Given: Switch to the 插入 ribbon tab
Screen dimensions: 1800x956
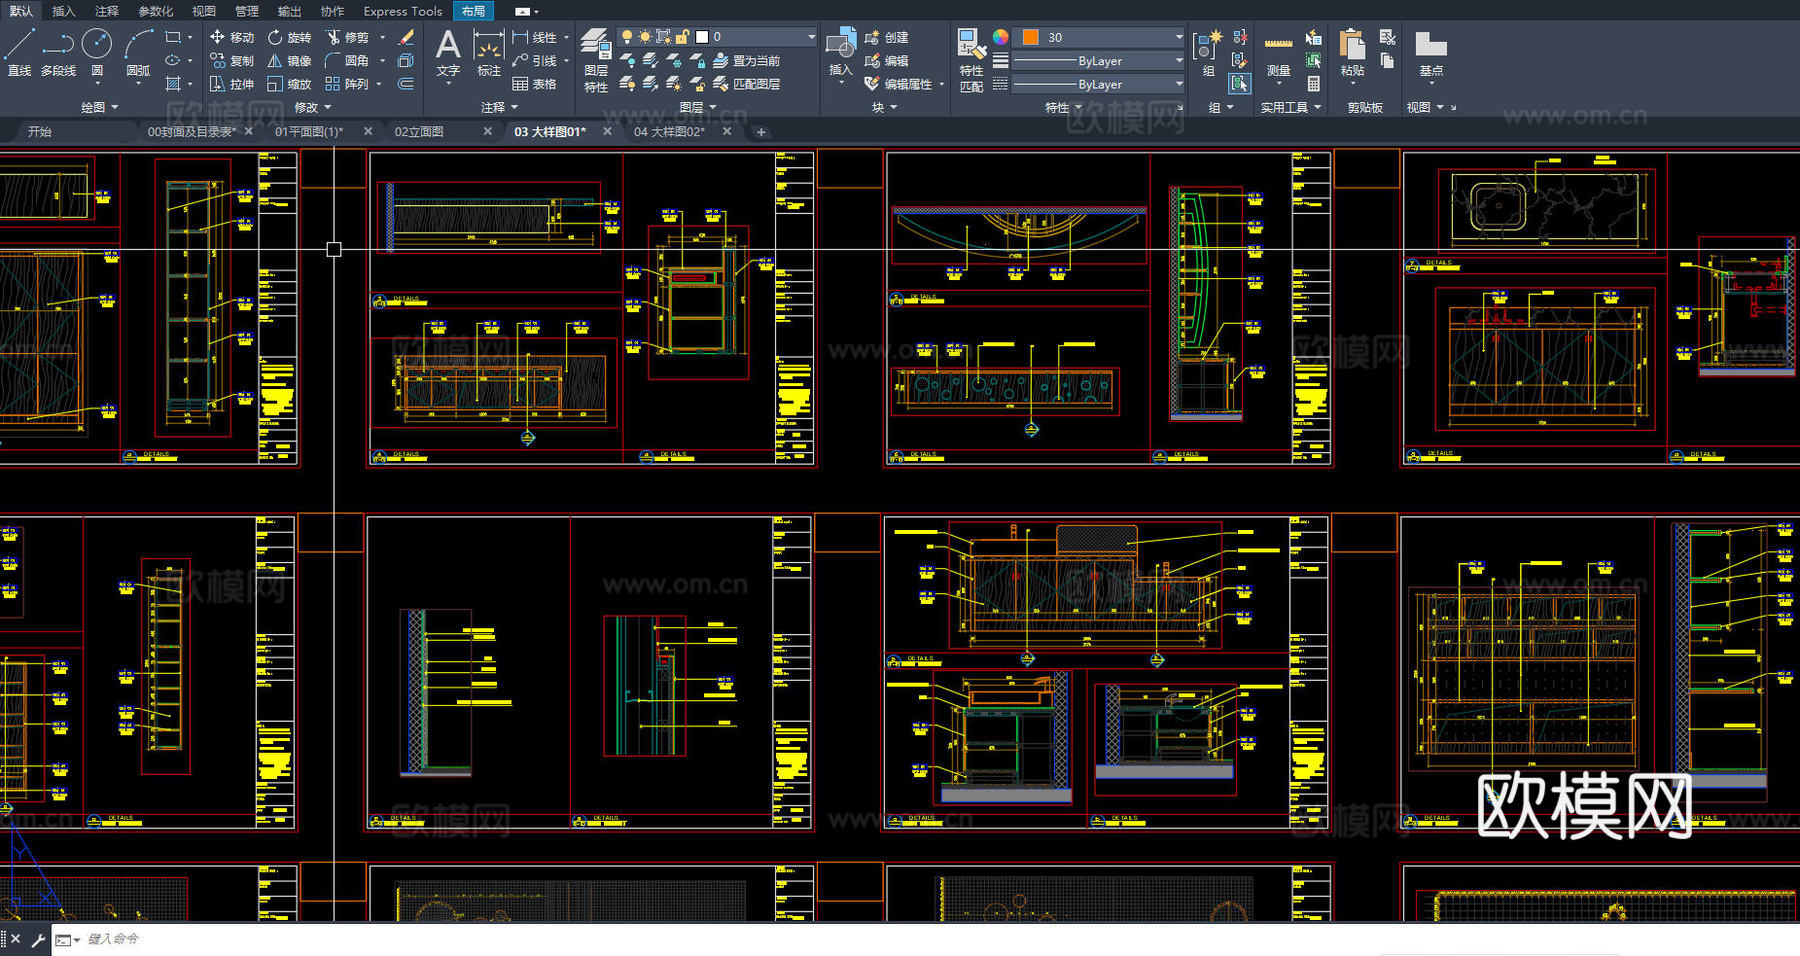Looking at the screenshot, I should click(63, 11).
